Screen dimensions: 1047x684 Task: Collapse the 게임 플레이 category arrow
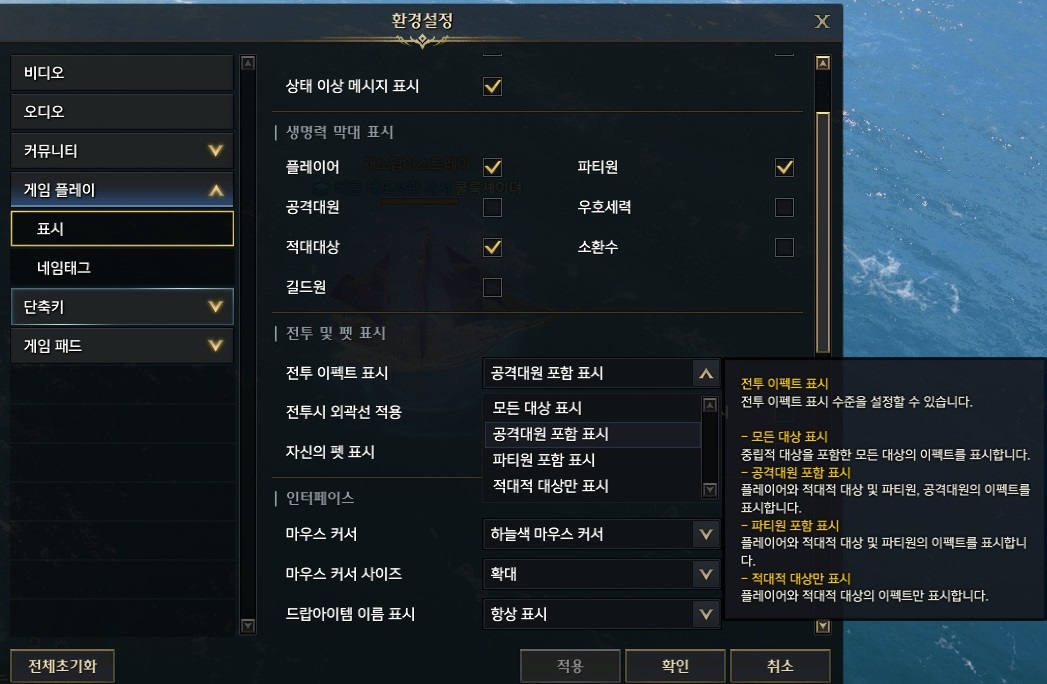[x=216, y=190]
